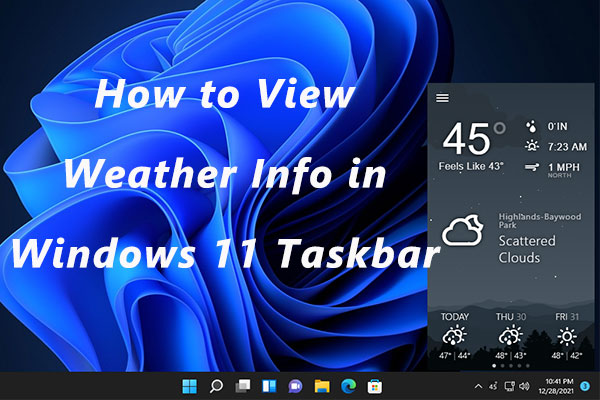Open File Explorer from the taskbar
The image size is (600, 400).
[x=322, y=386]
